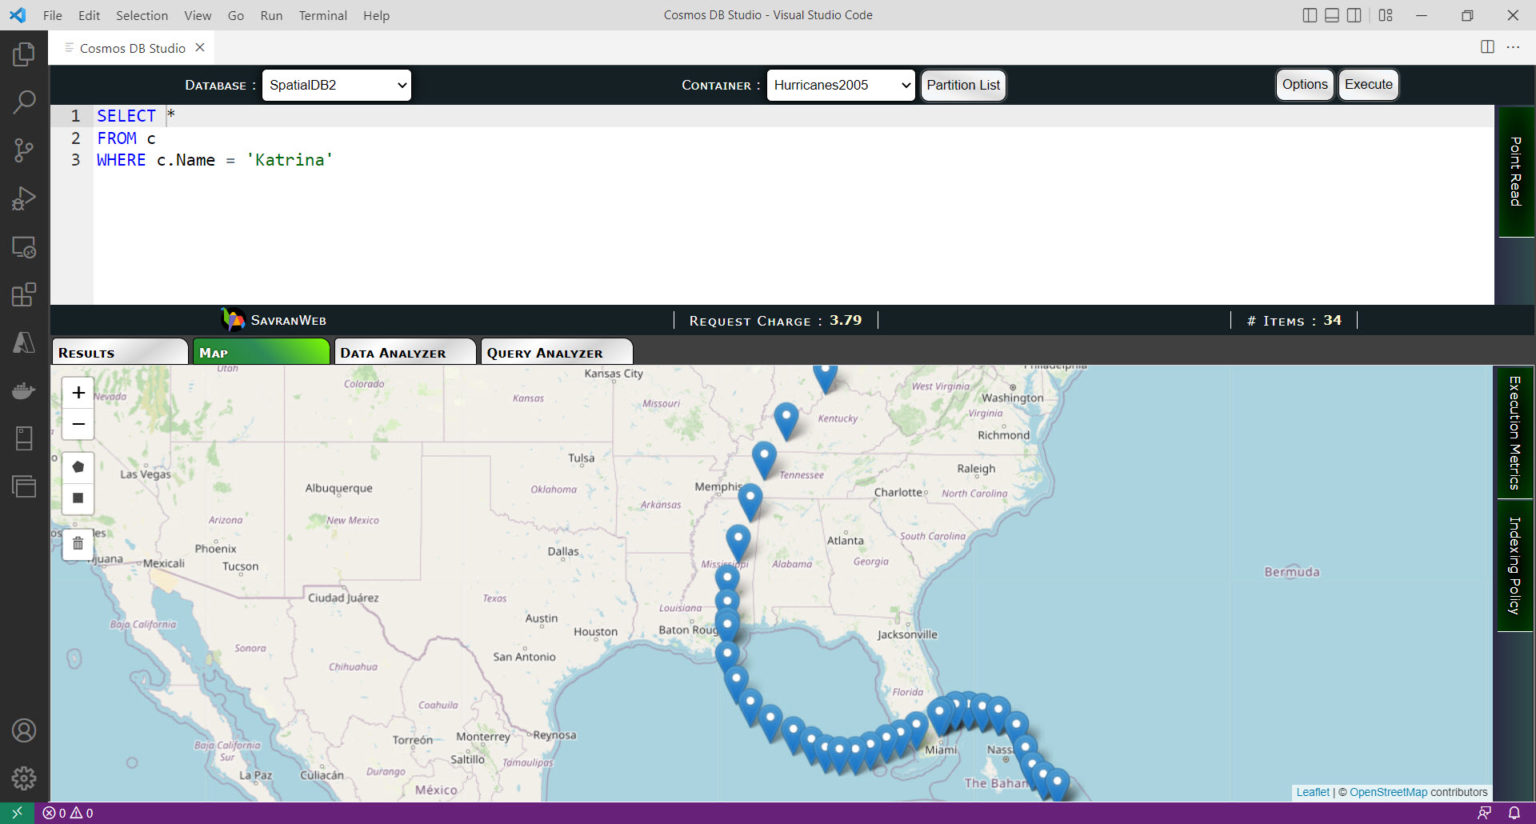The image size is (1536, 824).
Task: Clear drawn shapes with the trash tool
Action: tap(77, 543)
